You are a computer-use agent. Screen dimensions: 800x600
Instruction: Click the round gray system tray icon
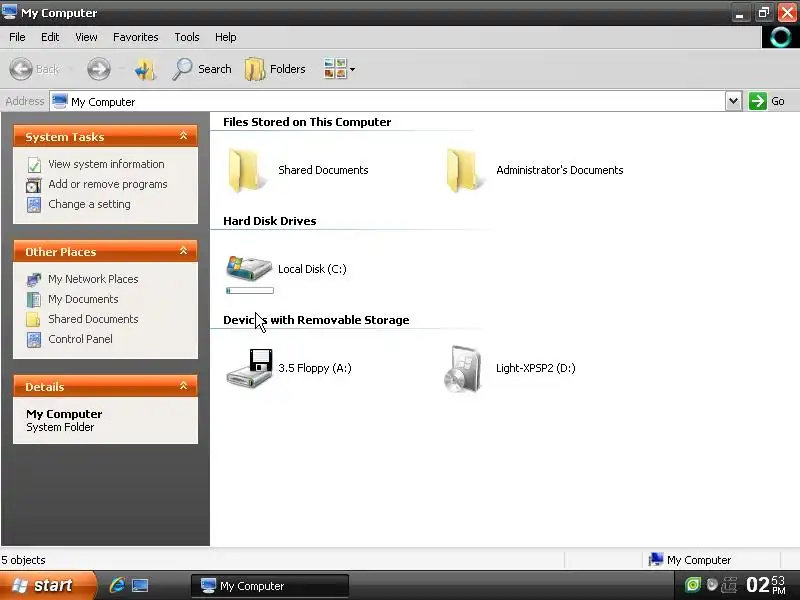[x=712, y=585]
